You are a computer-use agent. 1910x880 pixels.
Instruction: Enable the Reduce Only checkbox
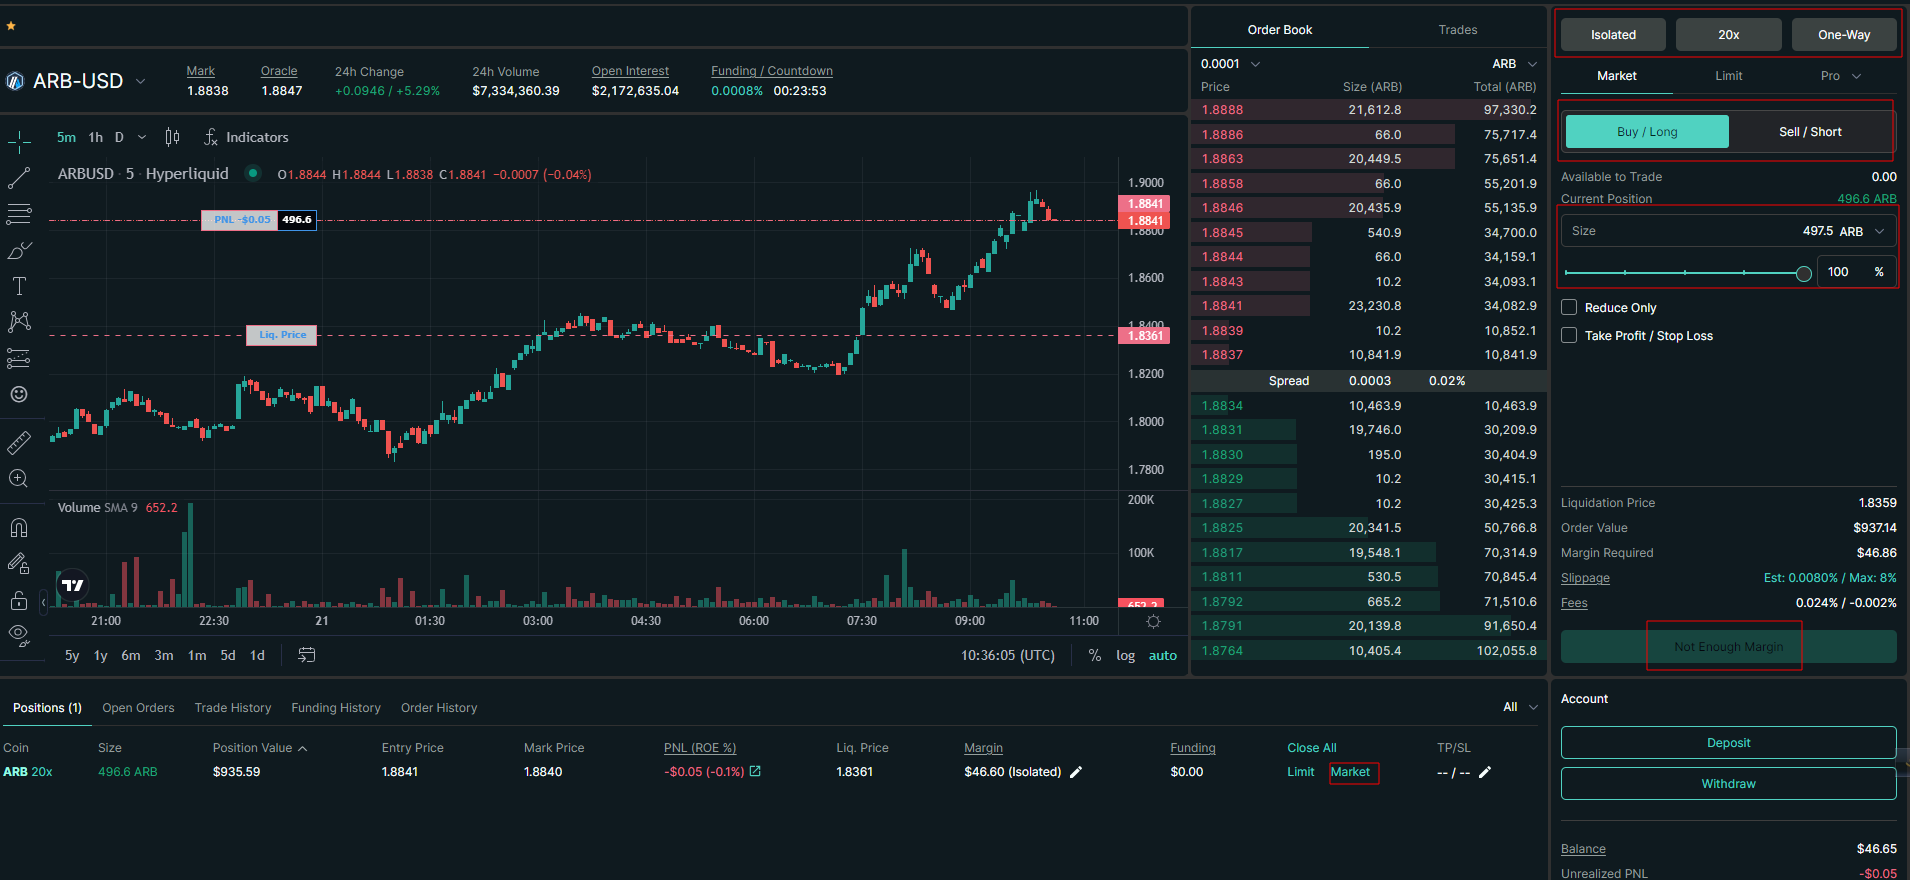pos(1569,307)
